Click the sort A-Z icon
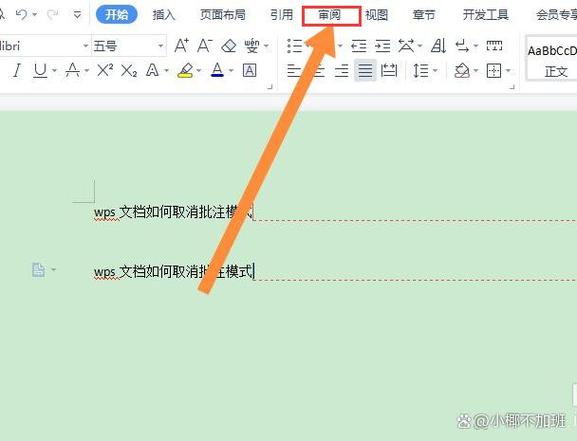 [438, 46]
